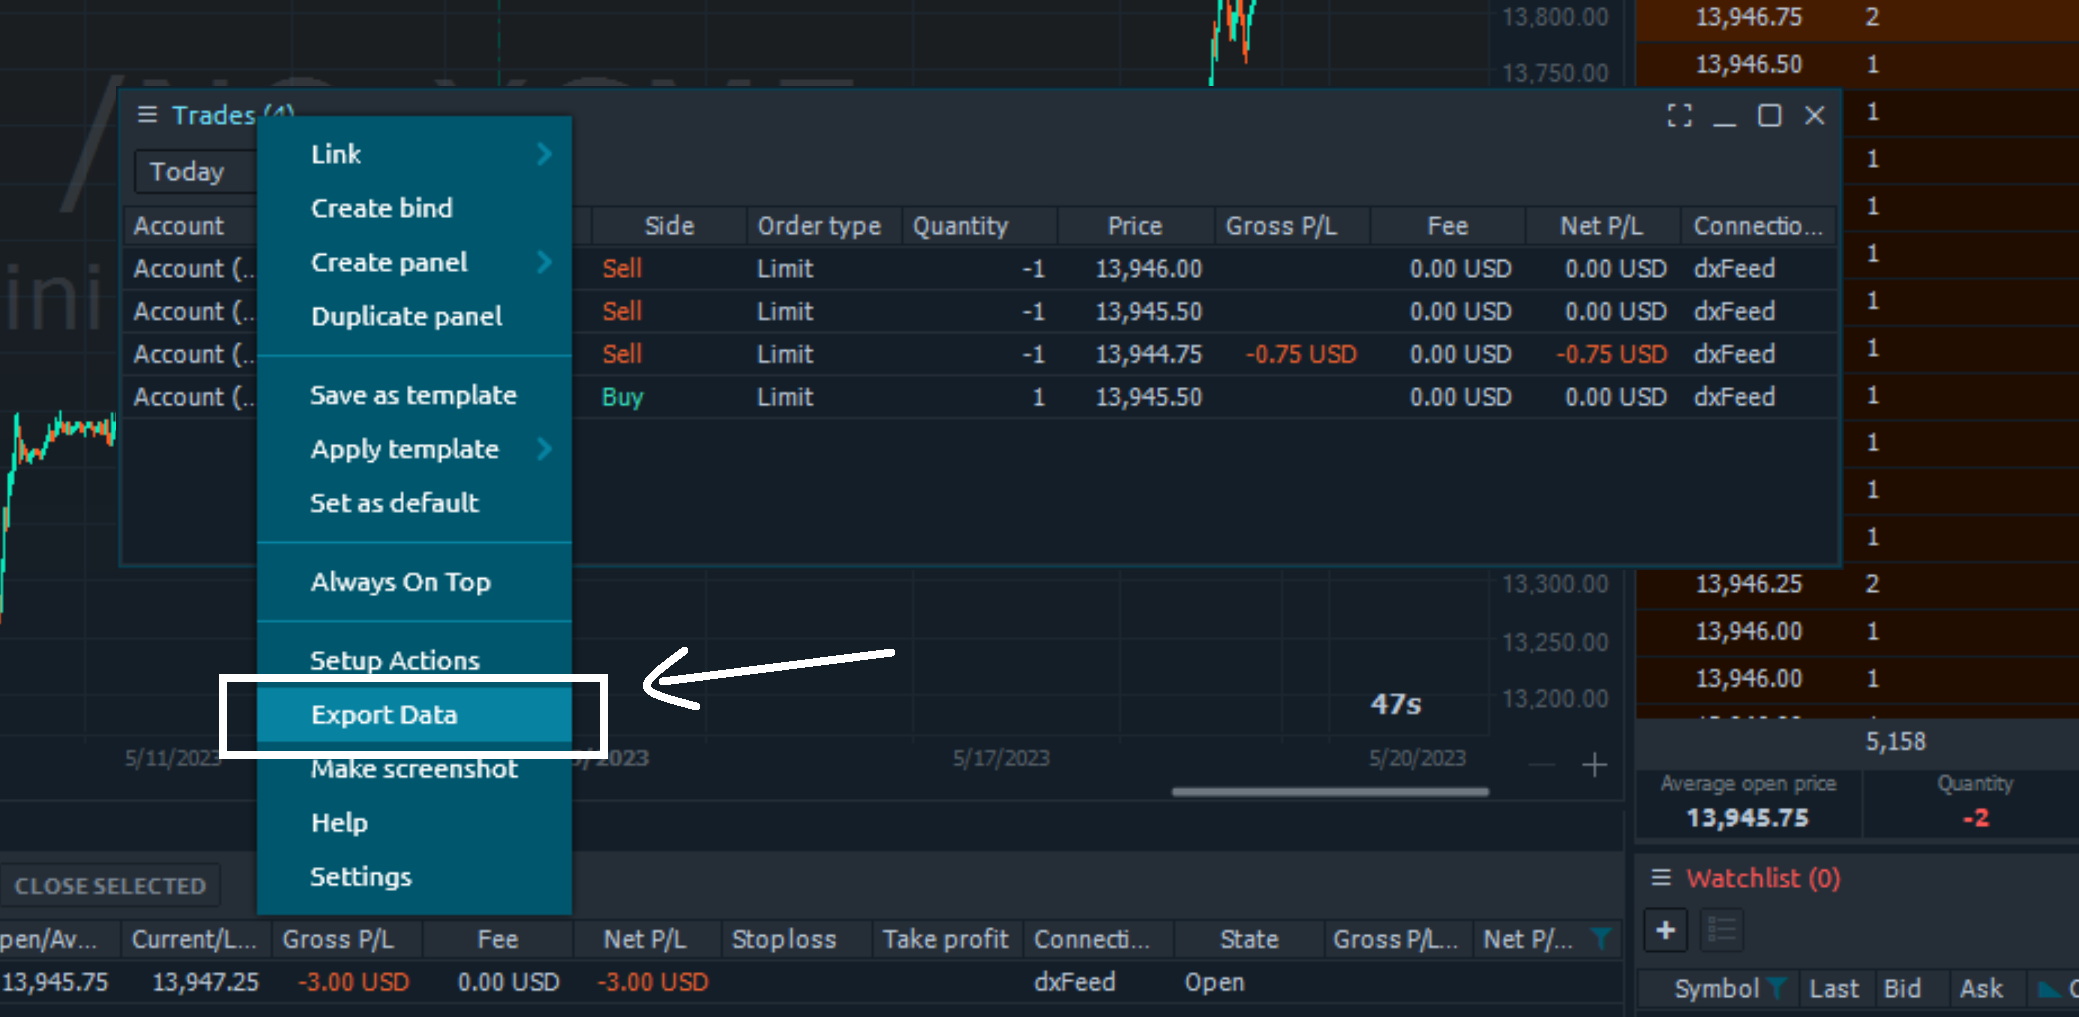Open the Trades panel hamburger menu
The height and width of the screenshot is (1017, 2079).
(147, 115)
